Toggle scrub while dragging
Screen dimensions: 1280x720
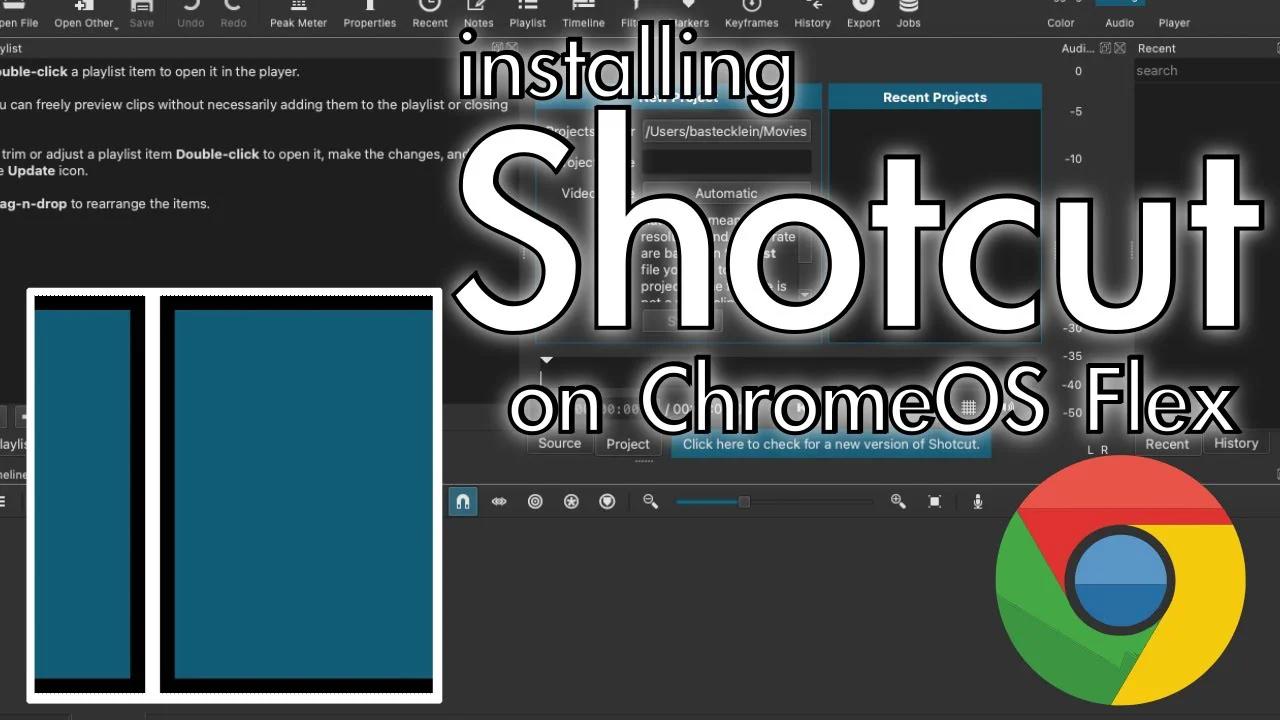point(499,501)
